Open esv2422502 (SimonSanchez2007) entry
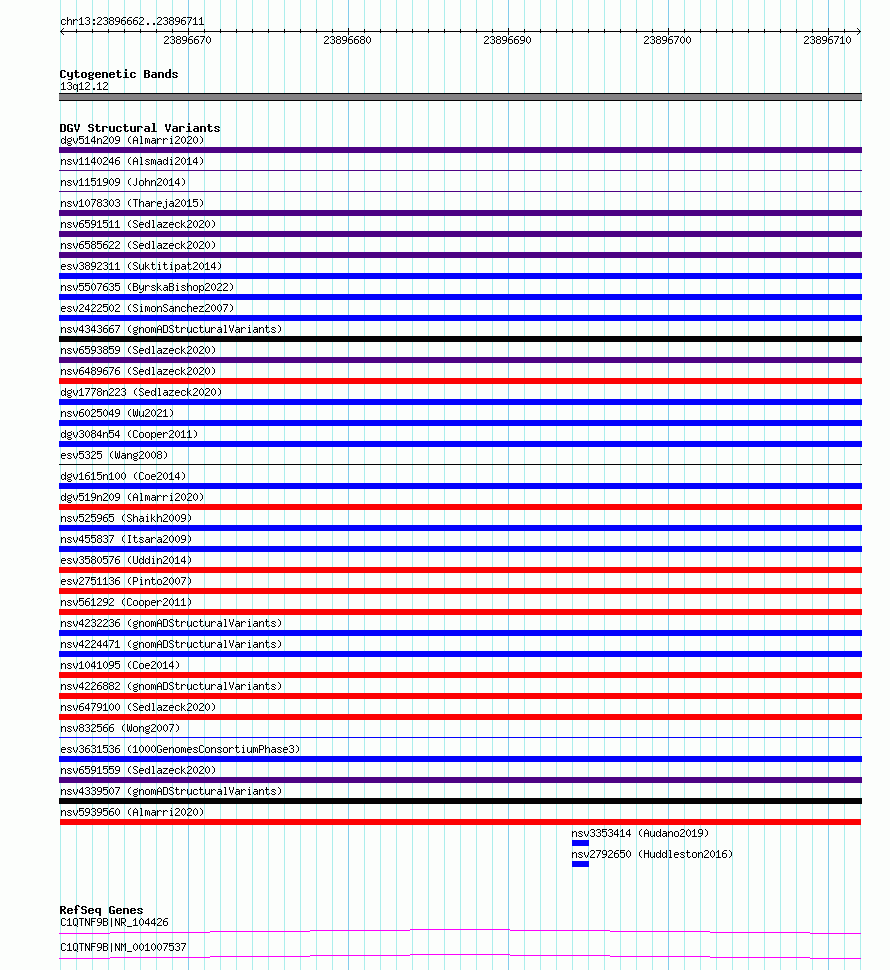890x970 pixels. pyautogui.click(x=147, y=309)
